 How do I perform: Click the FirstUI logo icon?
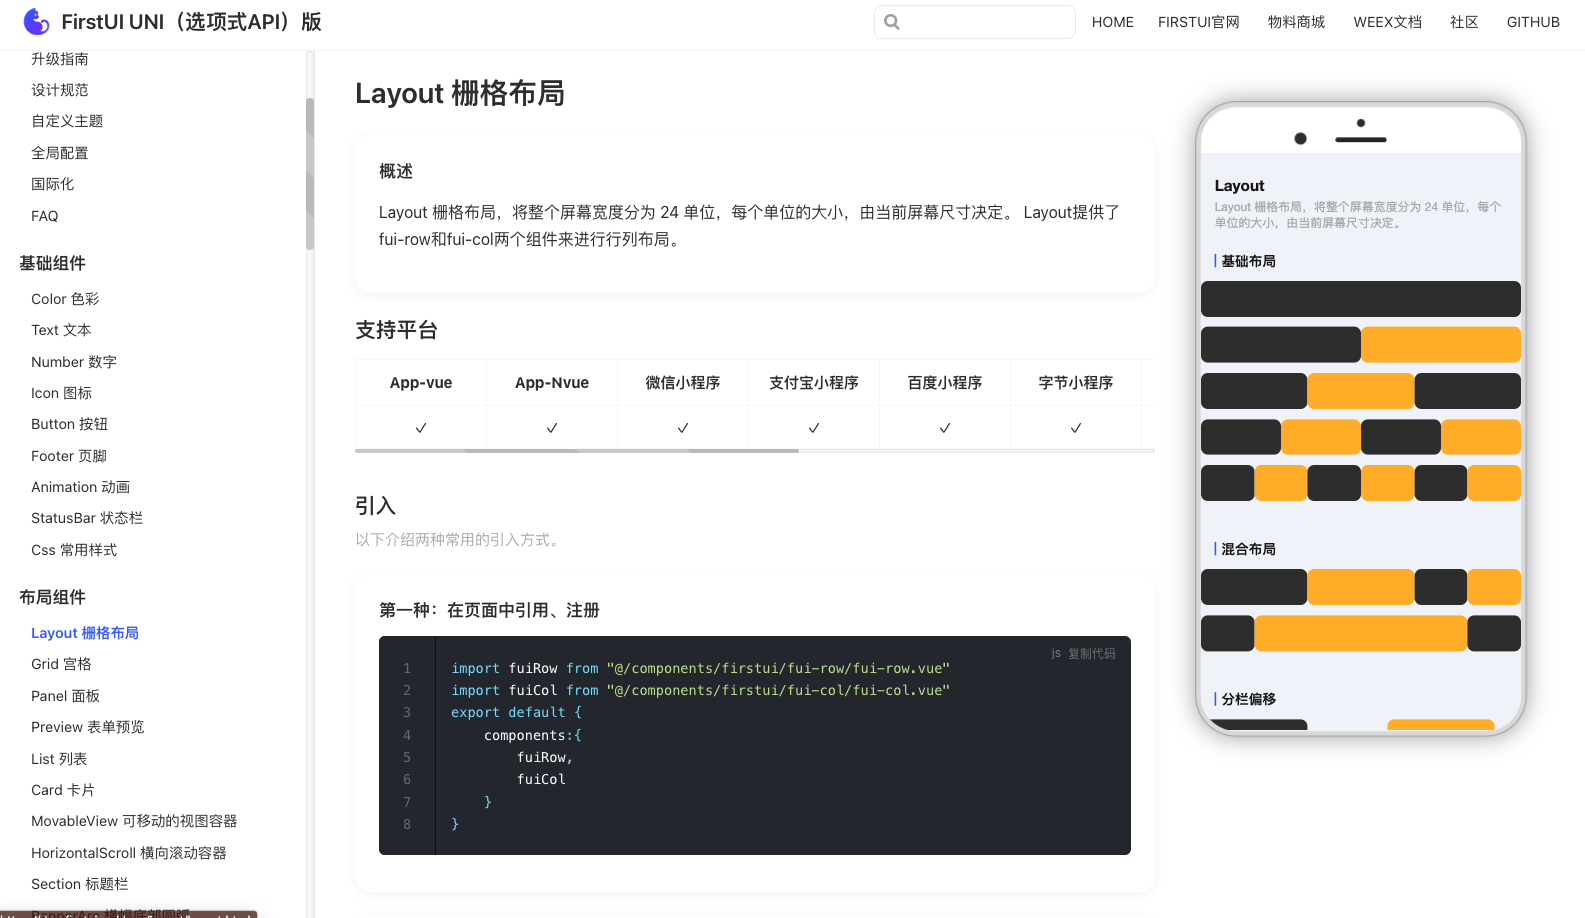36,21
